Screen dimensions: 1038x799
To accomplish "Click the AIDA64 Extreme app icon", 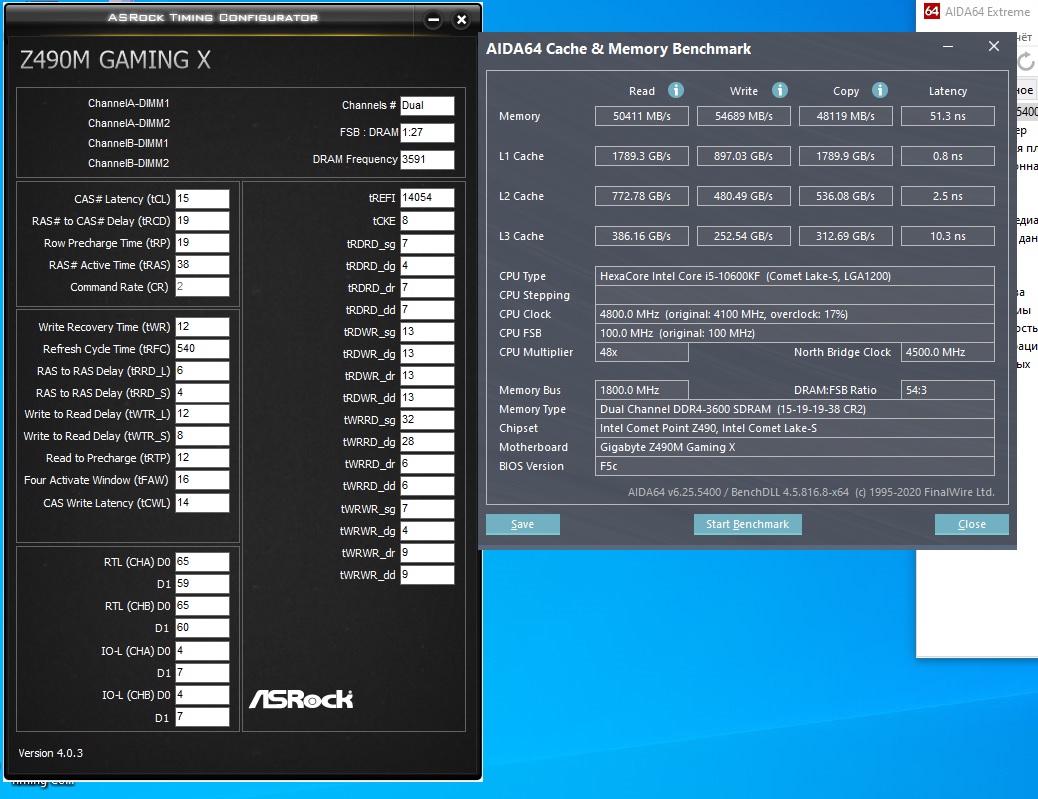I will tap(932, 11).
